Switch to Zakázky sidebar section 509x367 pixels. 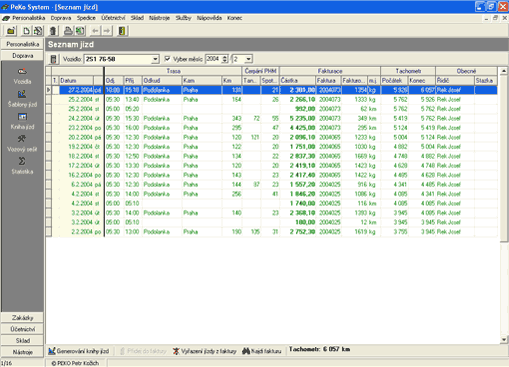(x=22, y=318)
